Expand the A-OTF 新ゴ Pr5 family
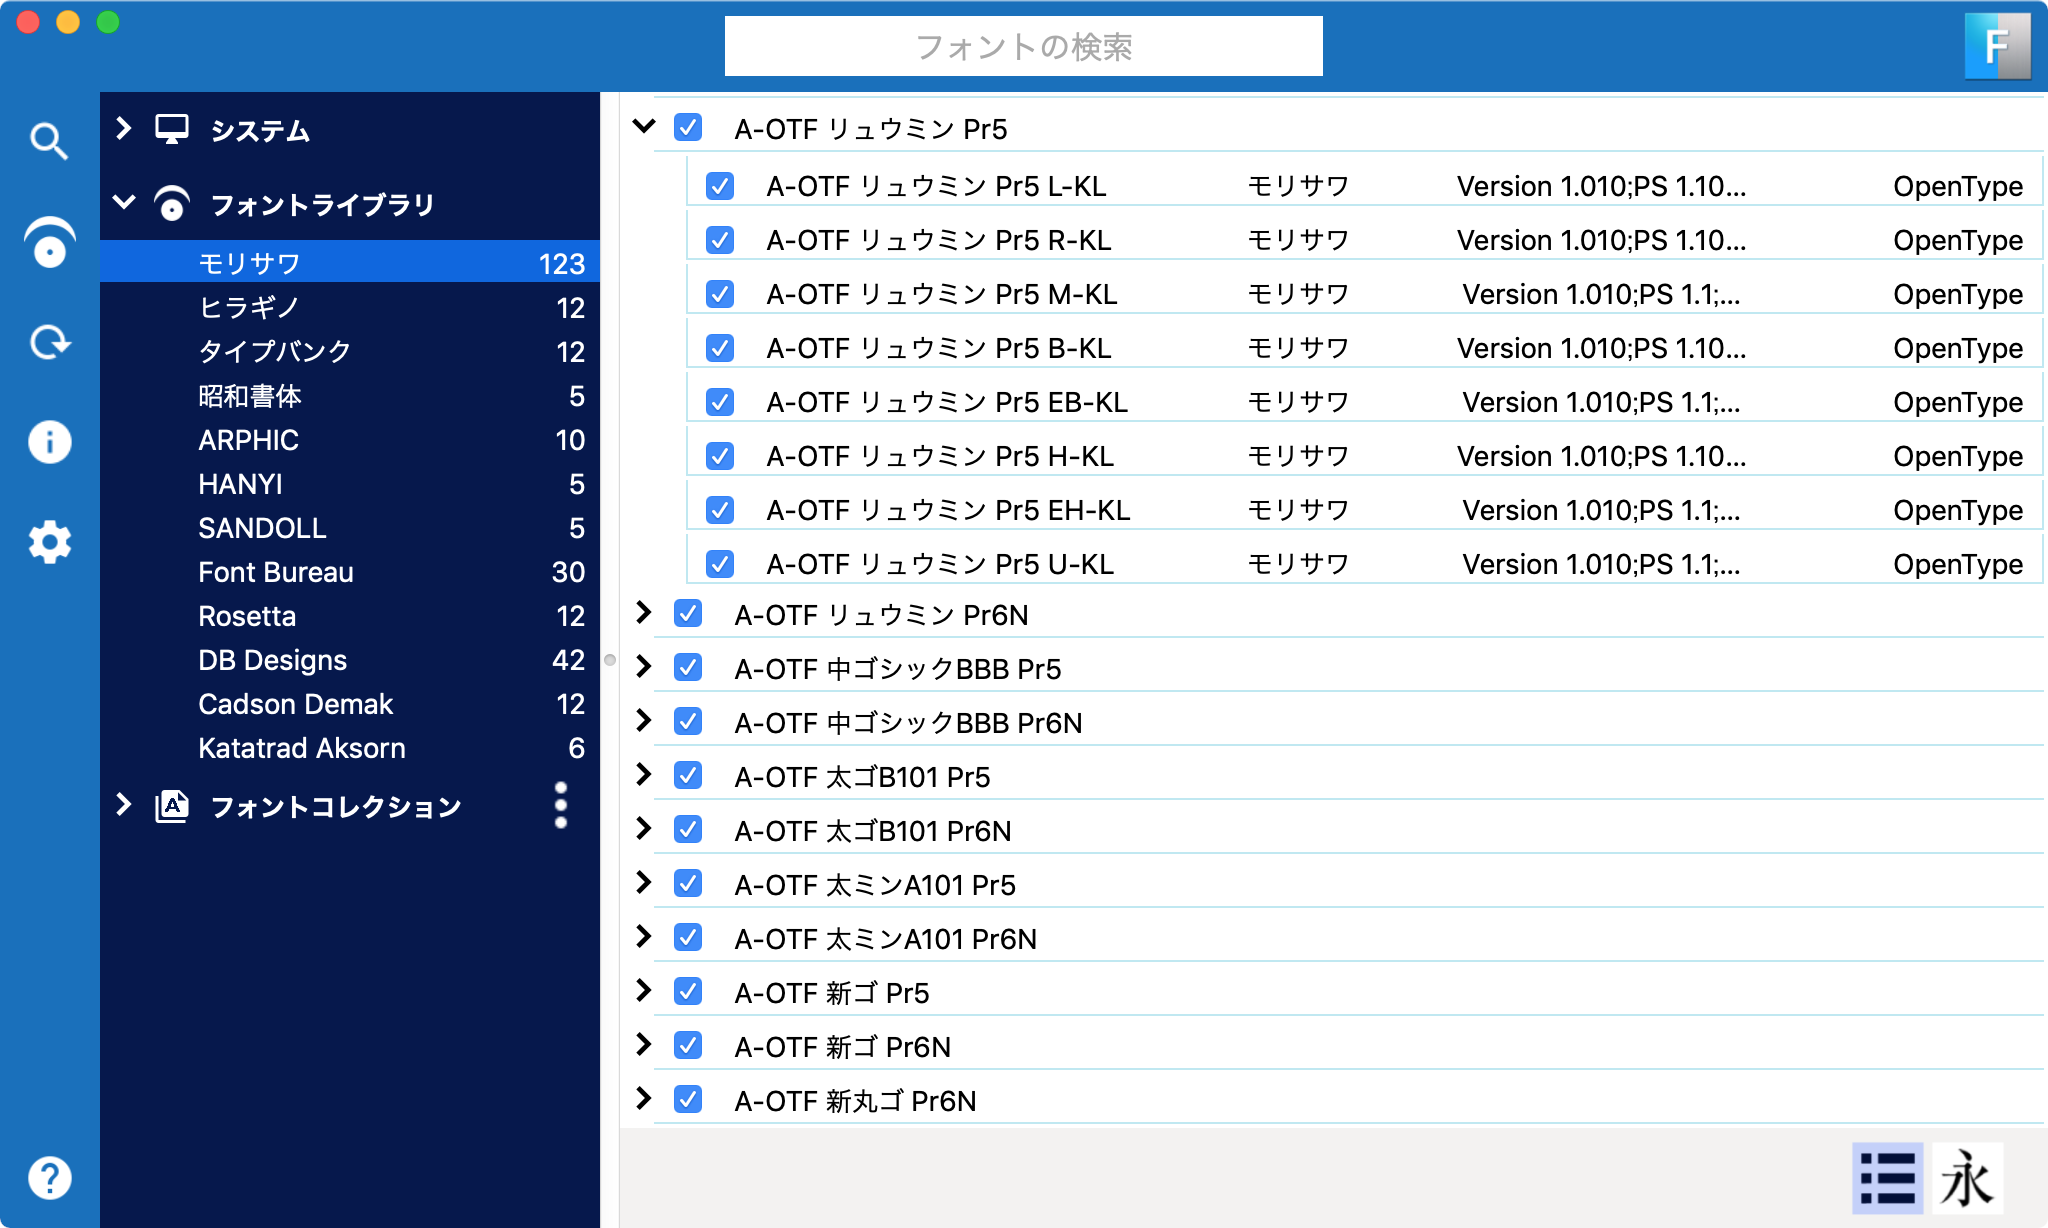 point(644,991)
